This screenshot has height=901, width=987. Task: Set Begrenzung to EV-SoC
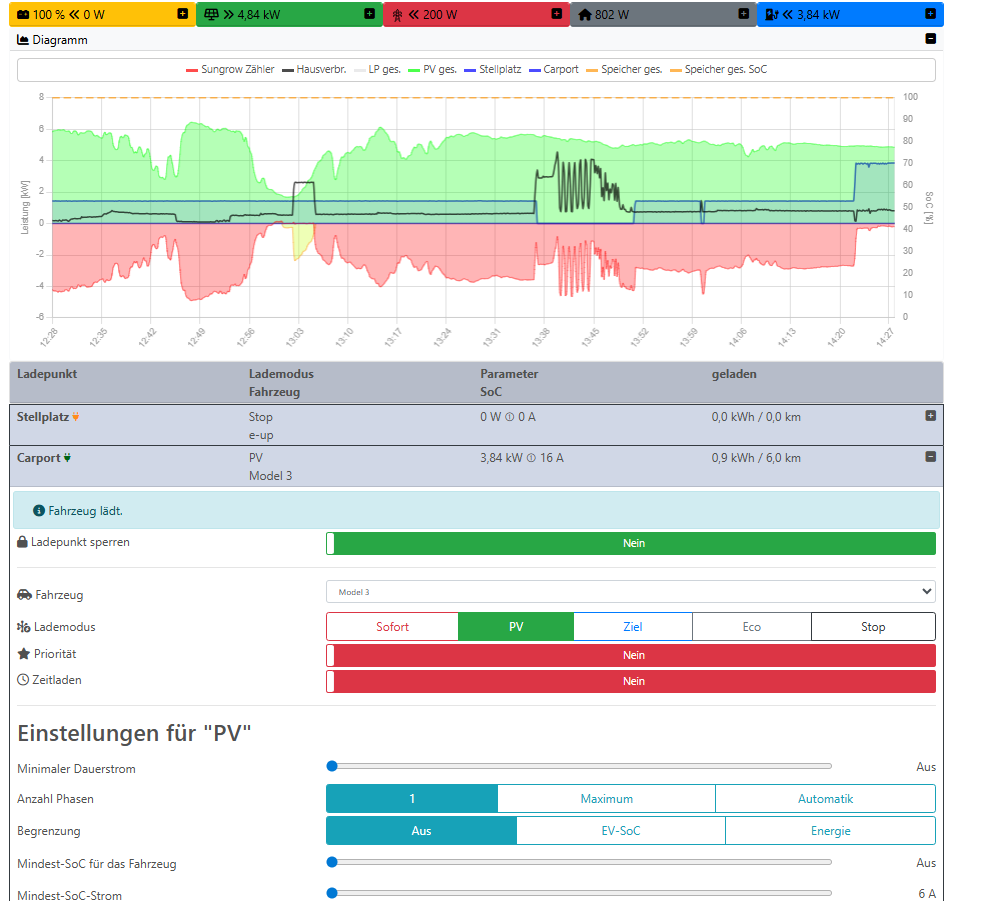tap(620, 830)
